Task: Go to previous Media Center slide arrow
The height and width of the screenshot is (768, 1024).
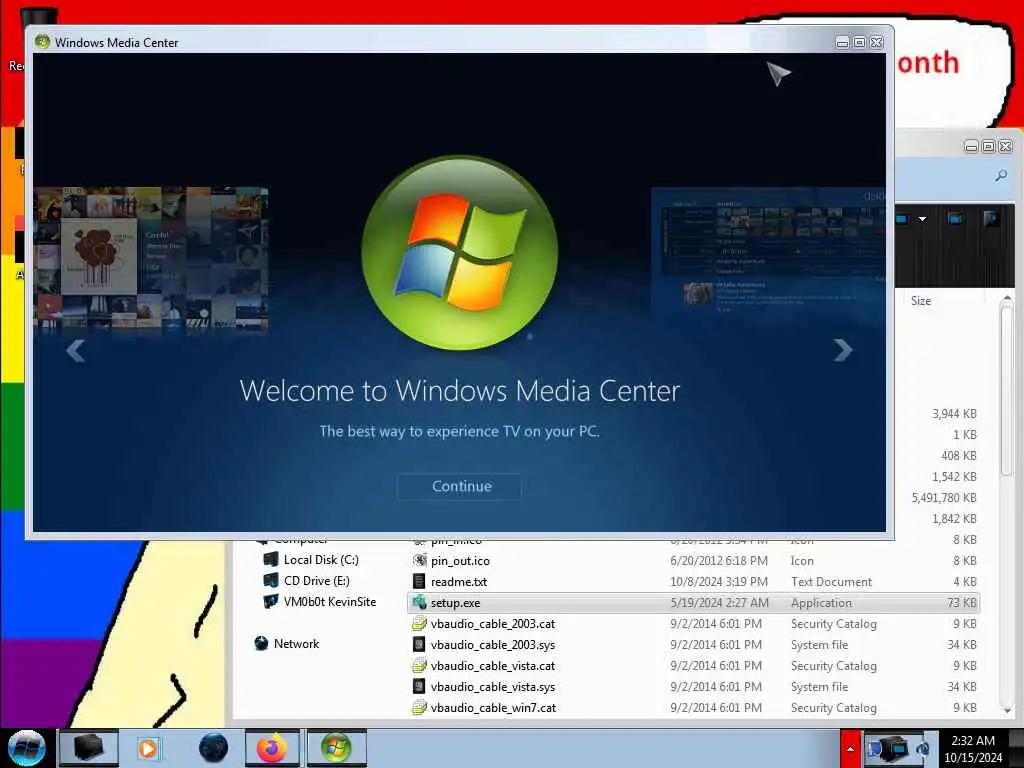Action: click(x=76, y=351)
